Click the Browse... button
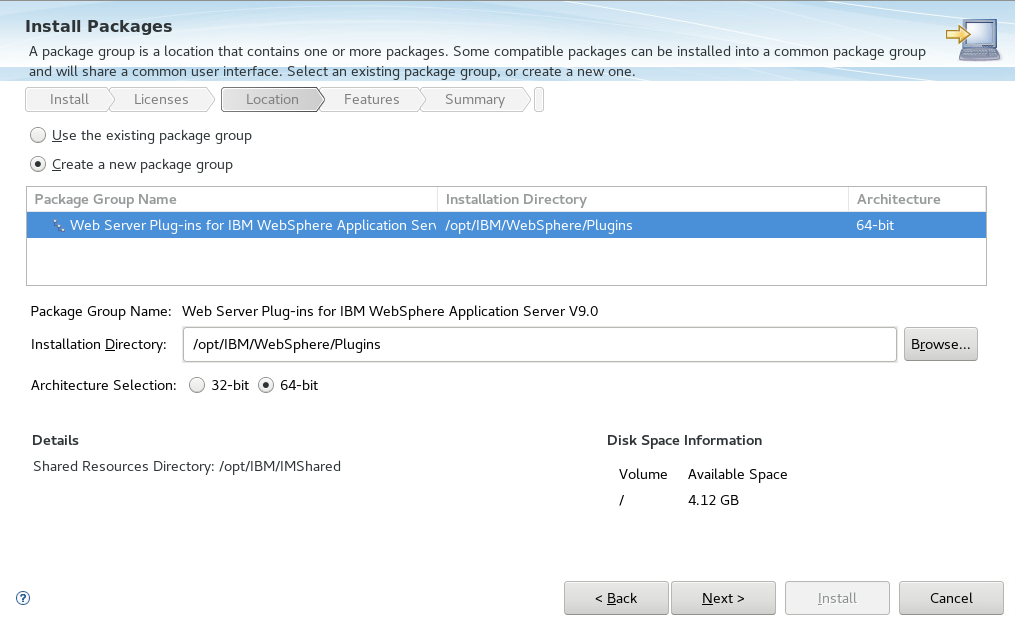This screenshot has height=628, width=1015. (941, 344)
